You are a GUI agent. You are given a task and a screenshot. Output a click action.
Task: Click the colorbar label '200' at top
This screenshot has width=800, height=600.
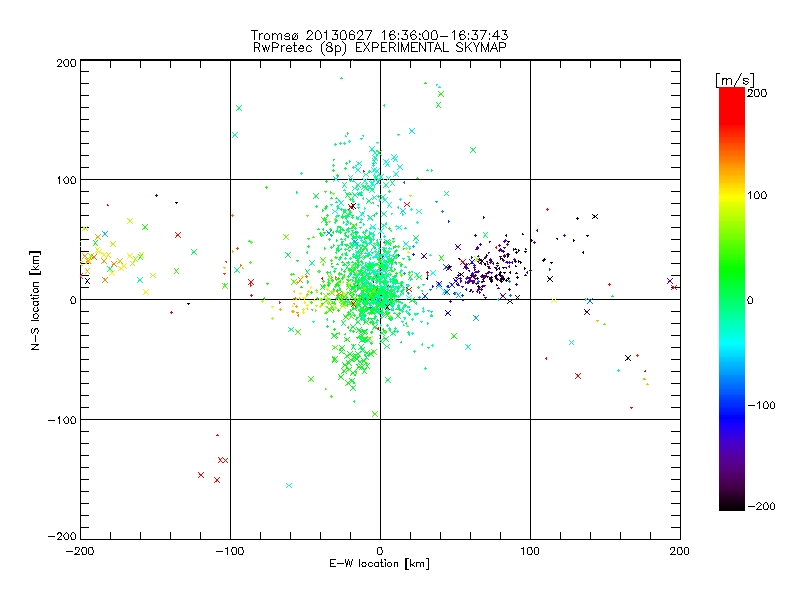[x=757, y=93]
